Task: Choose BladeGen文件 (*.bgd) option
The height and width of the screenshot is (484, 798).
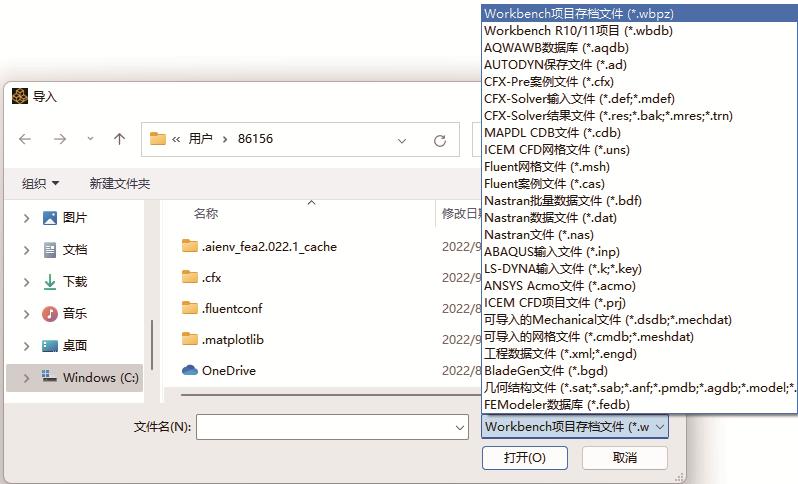Action: pyautogui.click(x=639, y=371)
